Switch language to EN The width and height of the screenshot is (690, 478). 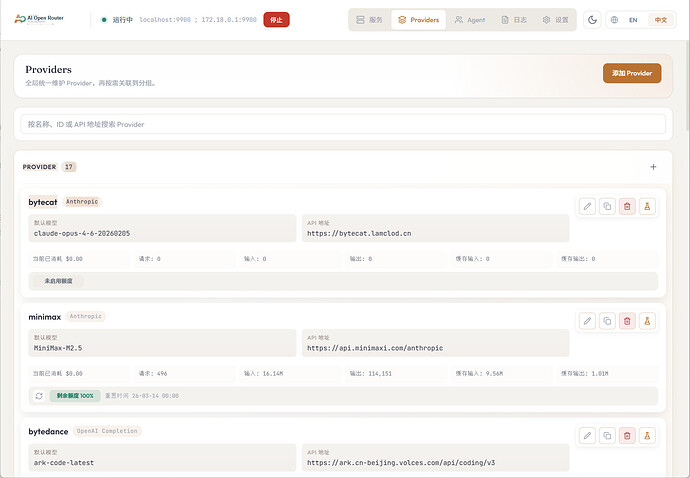(633, 20)
